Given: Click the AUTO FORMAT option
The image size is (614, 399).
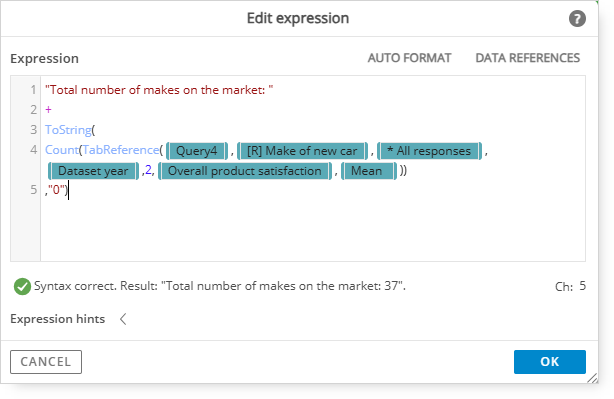Looking at the screenshot, I should point(409,58).
